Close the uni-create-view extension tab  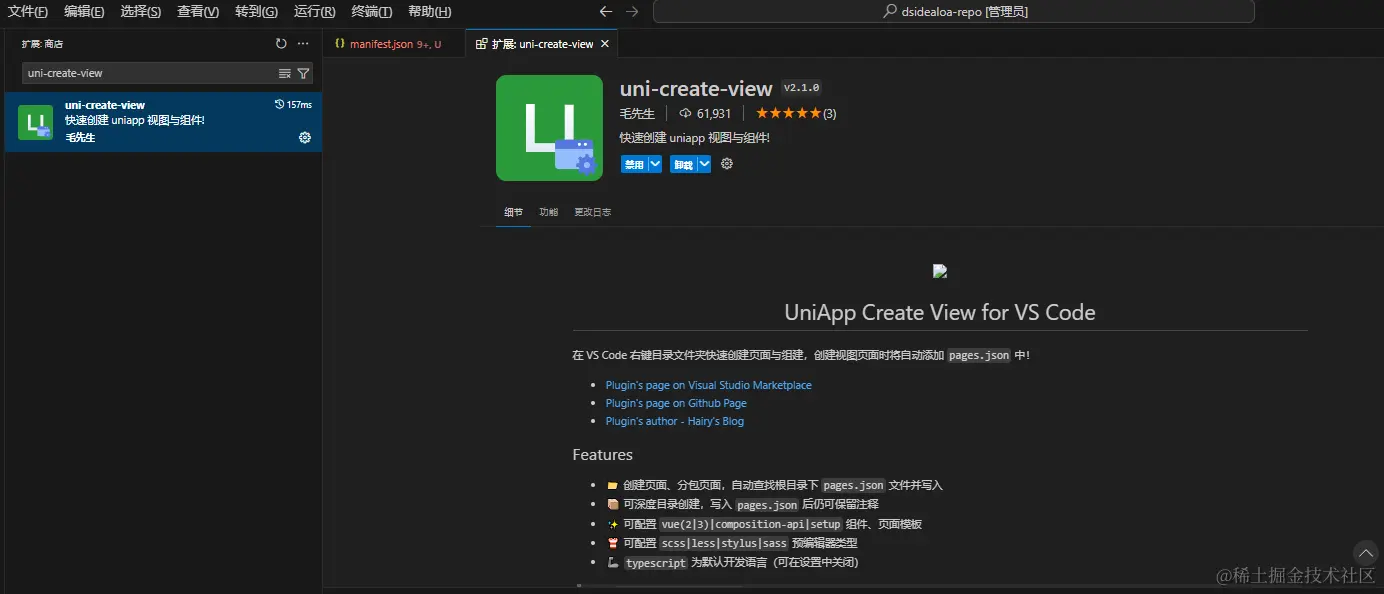(604, 44)
